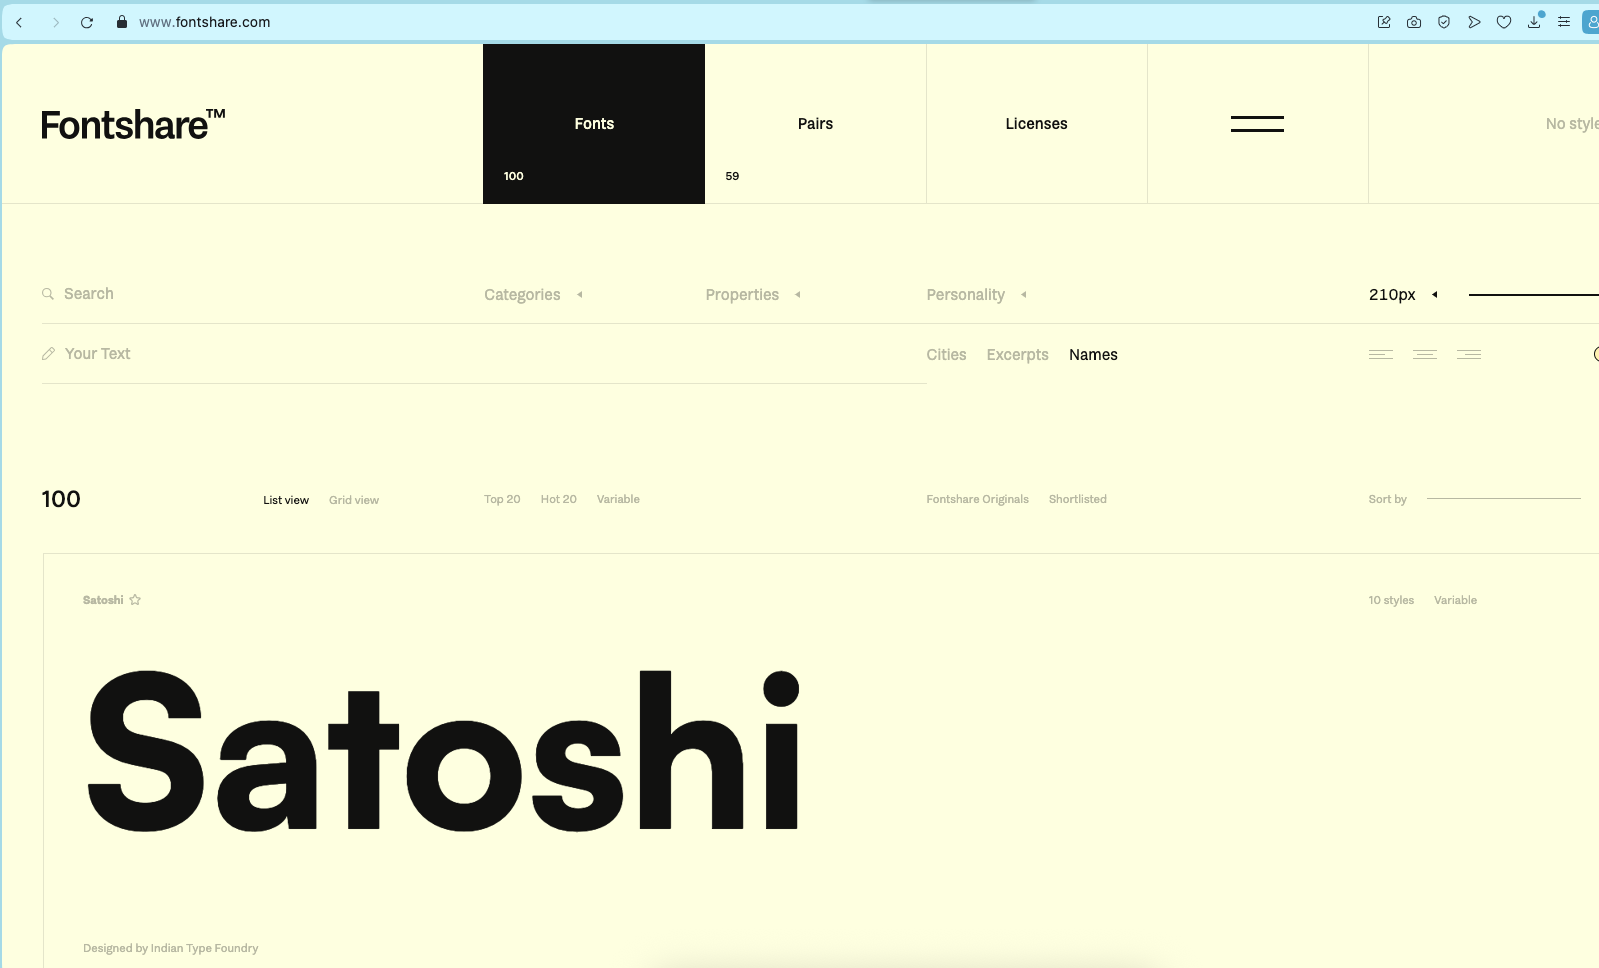1599x968 pixels.
Task: Select Excerpts preview text
Action: tap(1017, 355)
